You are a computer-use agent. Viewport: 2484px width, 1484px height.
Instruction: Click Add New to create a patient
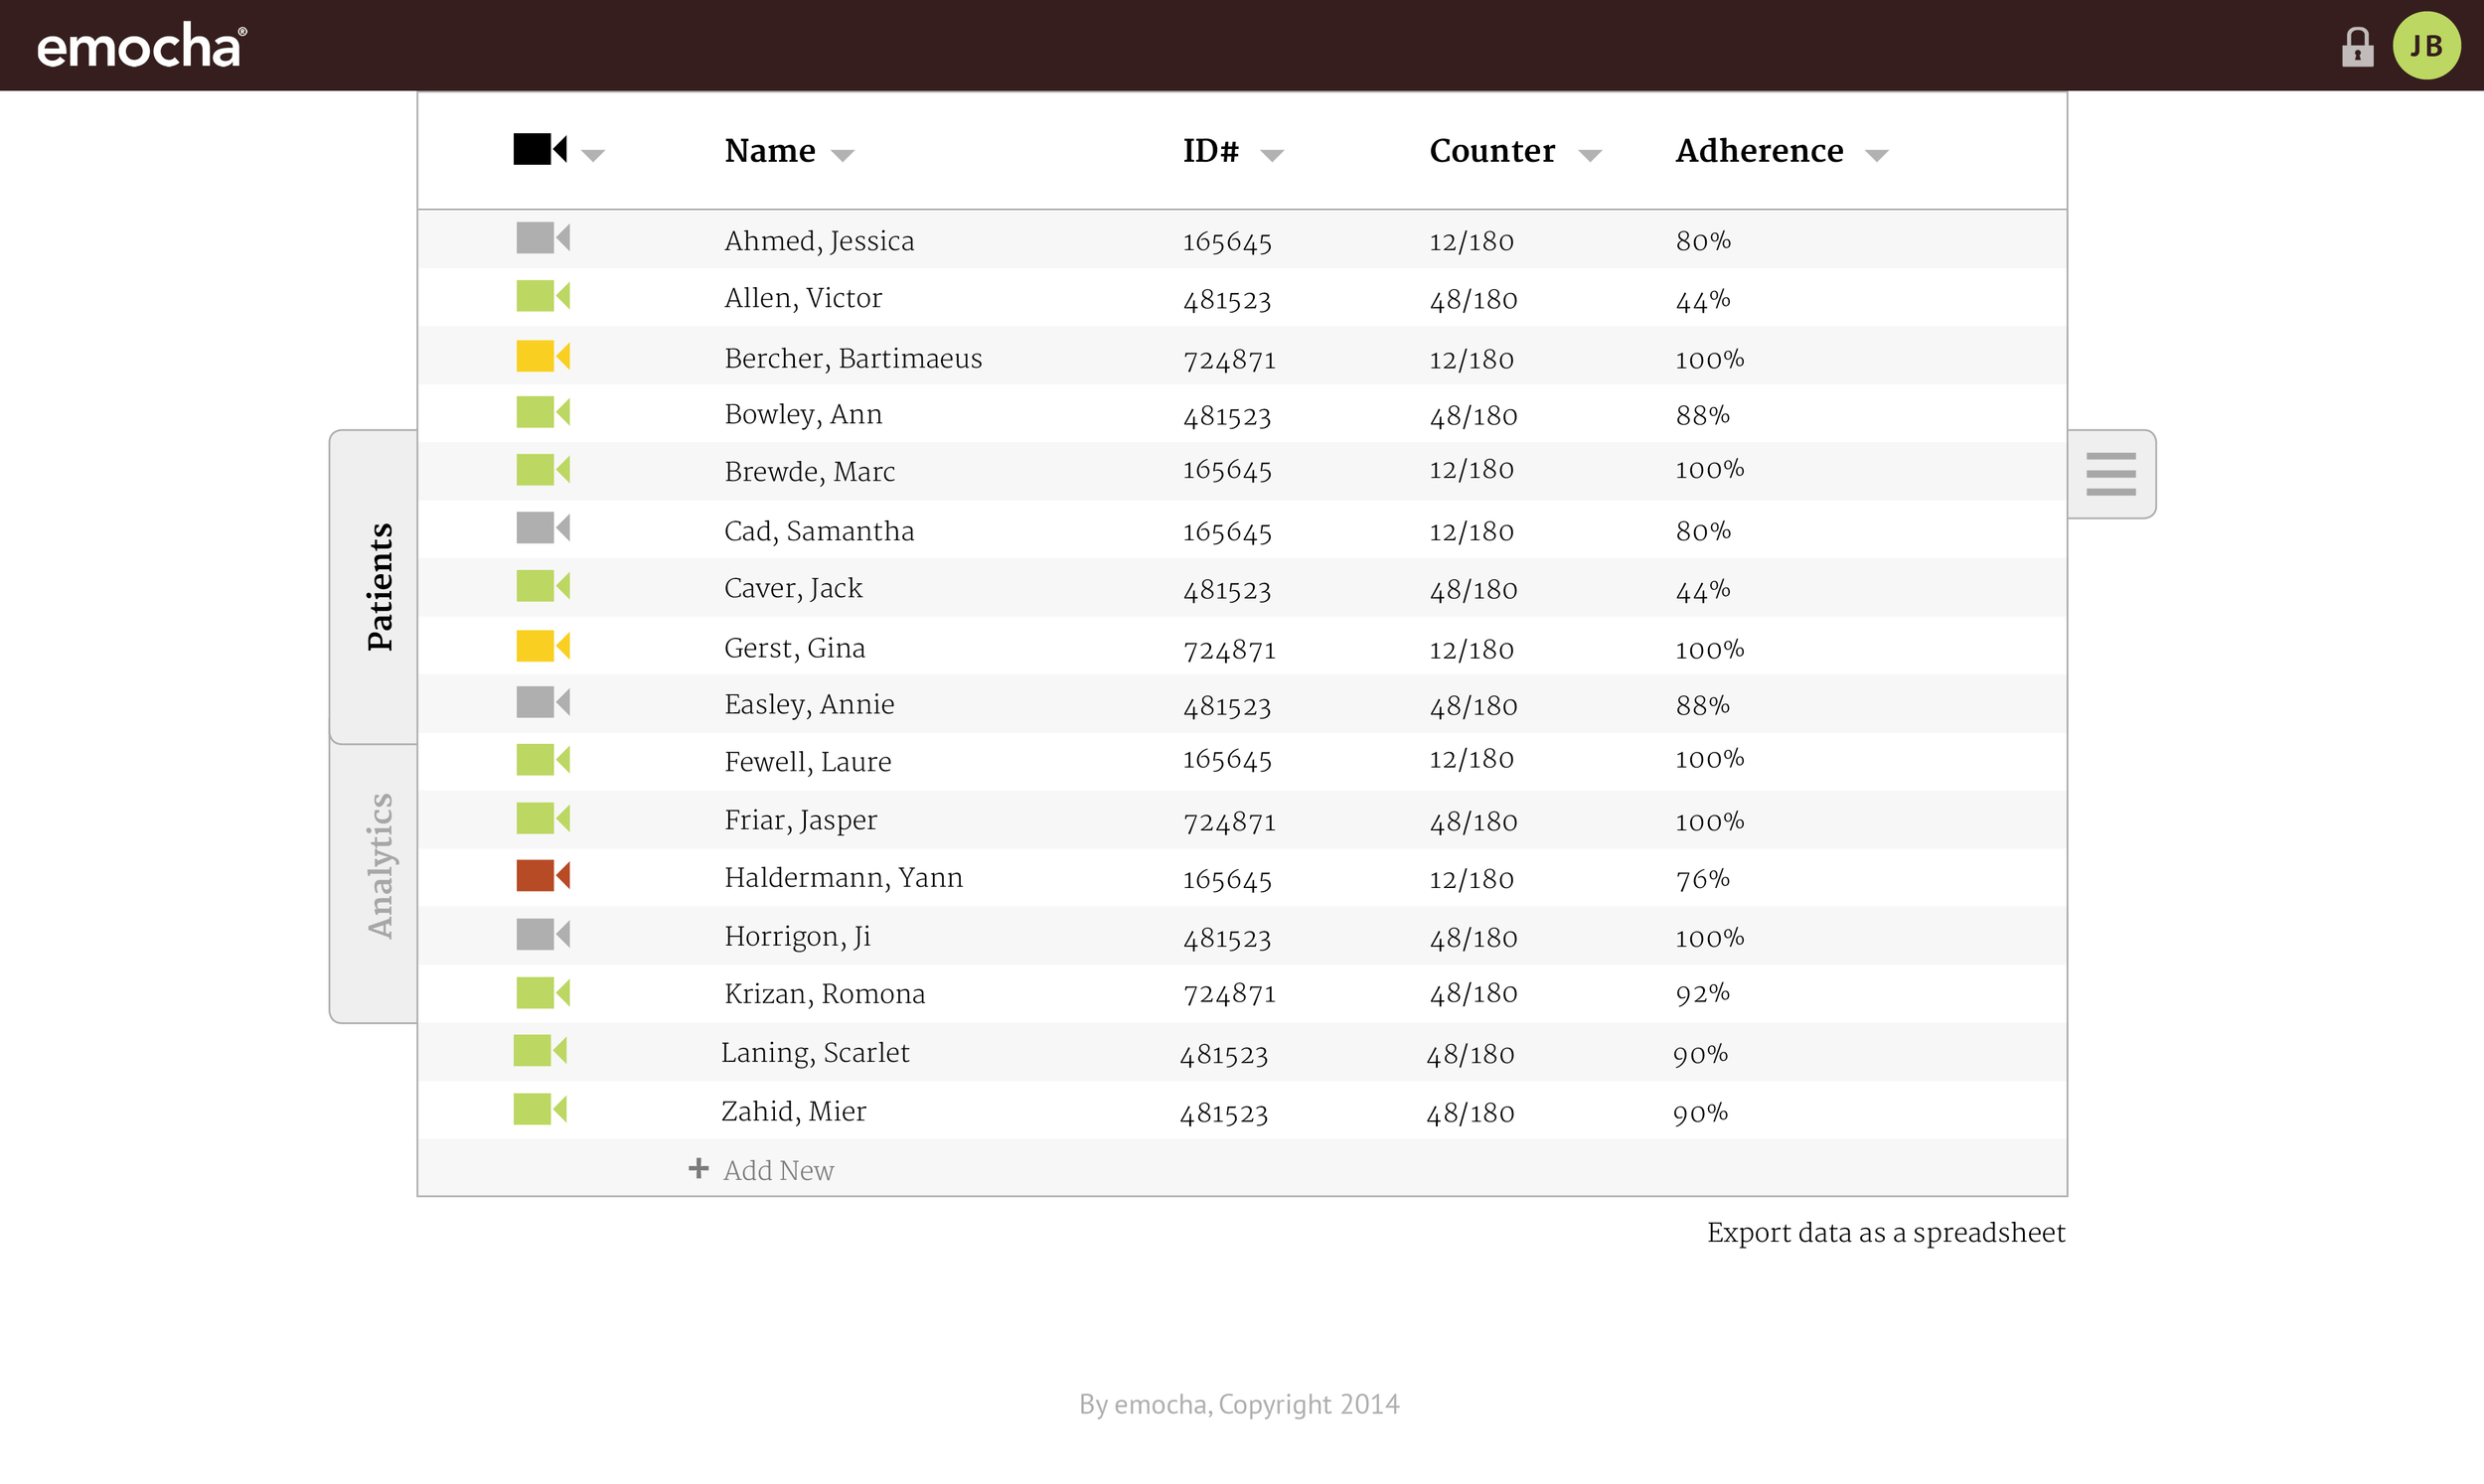[x=778, y=1170]
